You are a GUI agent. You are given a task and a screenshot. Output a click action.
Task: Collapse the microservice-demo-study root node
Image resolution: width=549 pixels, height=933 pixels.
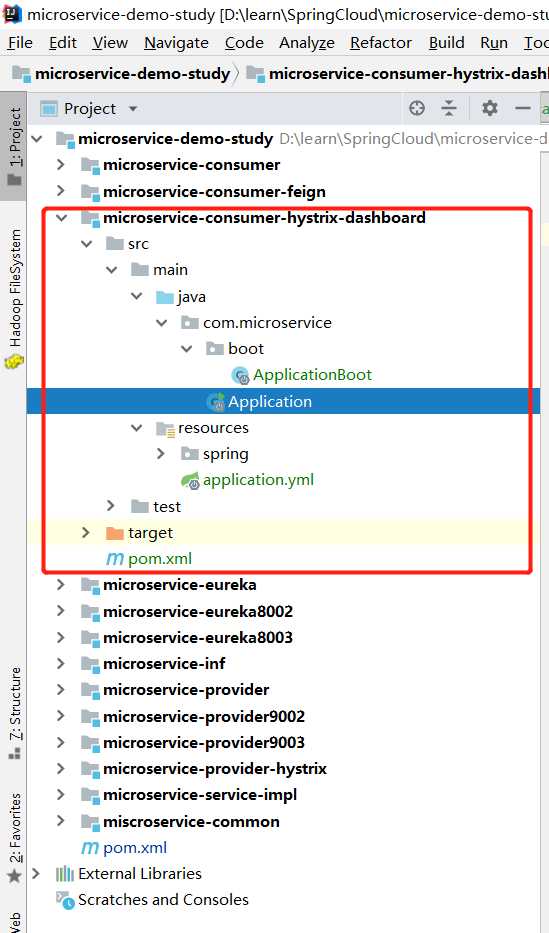37,139
